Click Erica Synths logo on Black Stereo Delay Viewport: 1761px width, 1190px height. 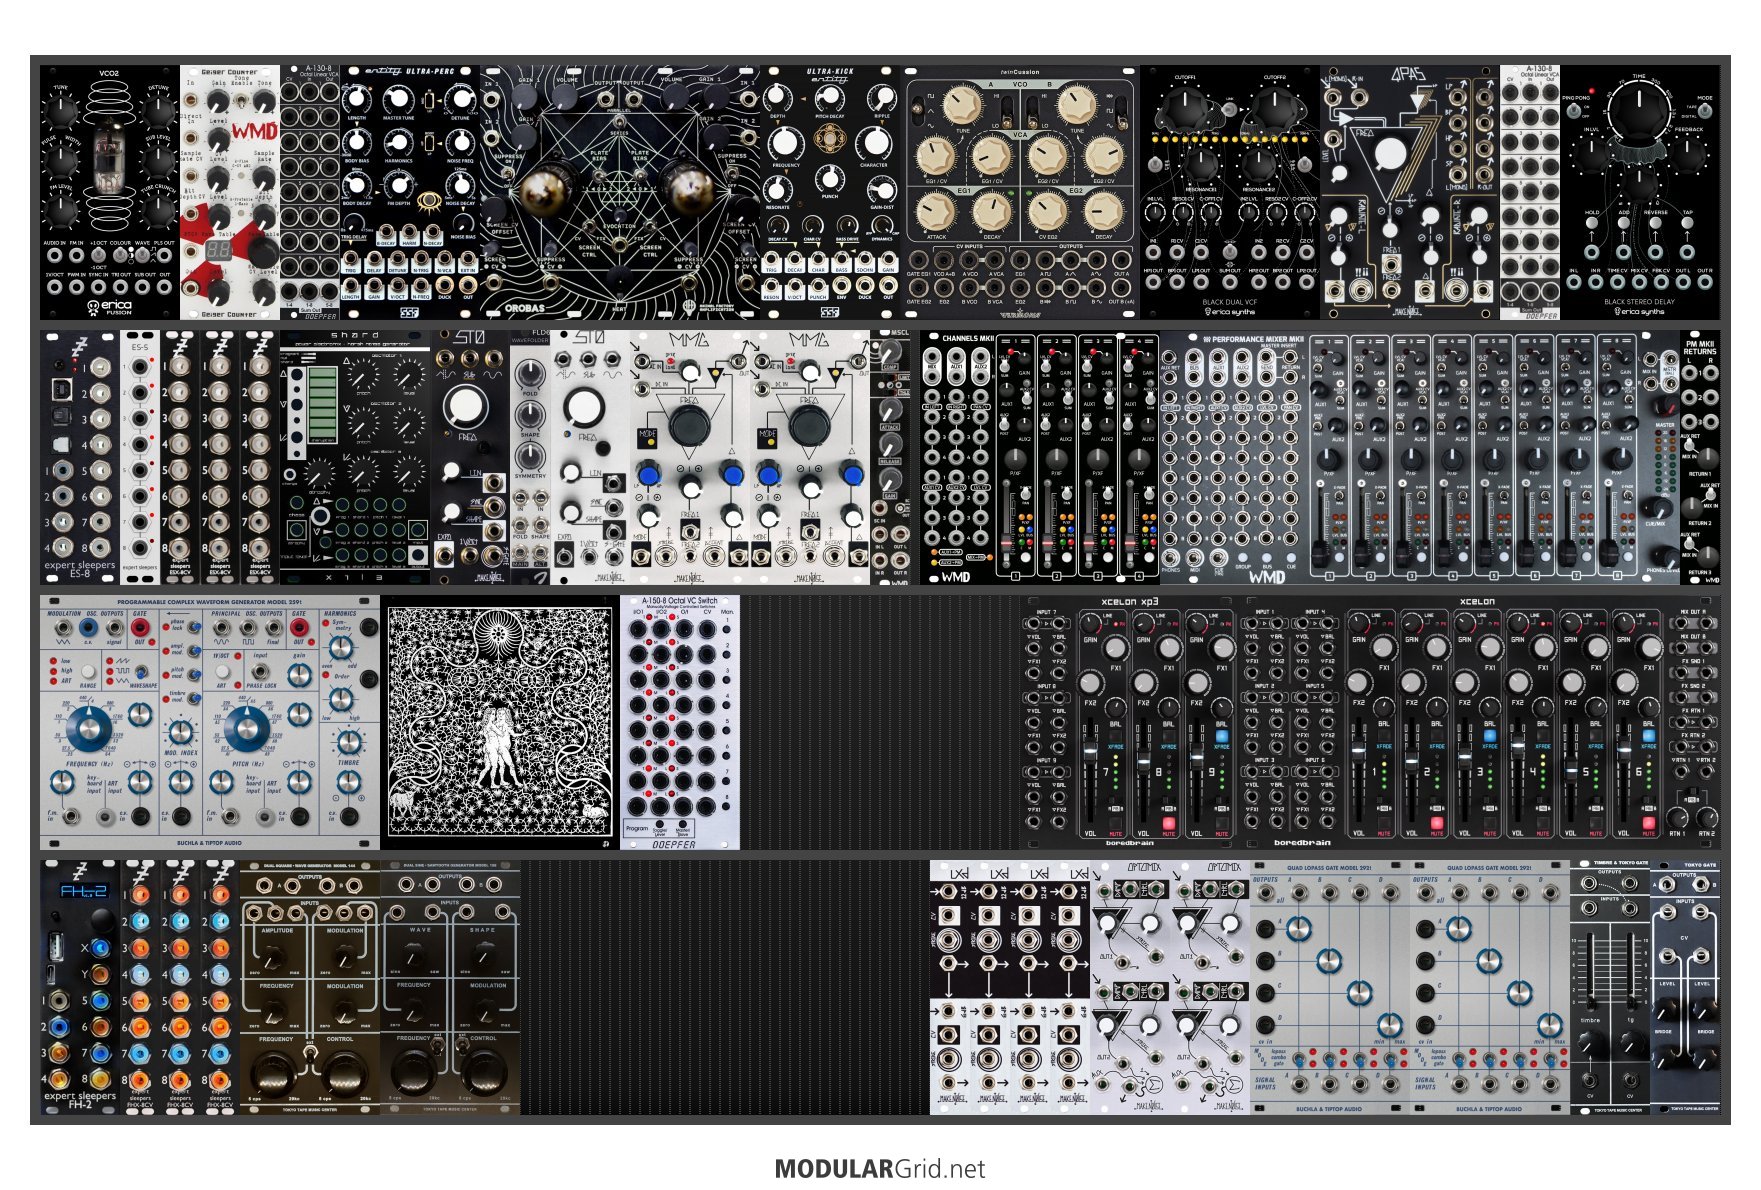pos(1640,311)
